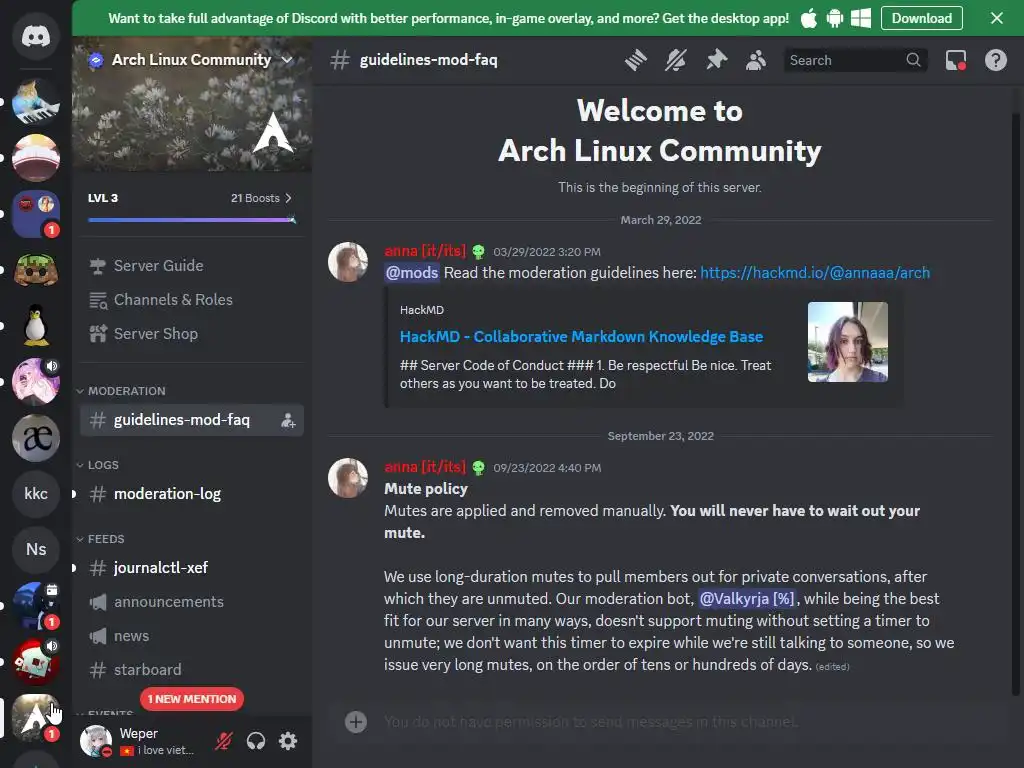The image size is (1024, 768).
Task: Open Server Guide
Action: click(192, 266)
